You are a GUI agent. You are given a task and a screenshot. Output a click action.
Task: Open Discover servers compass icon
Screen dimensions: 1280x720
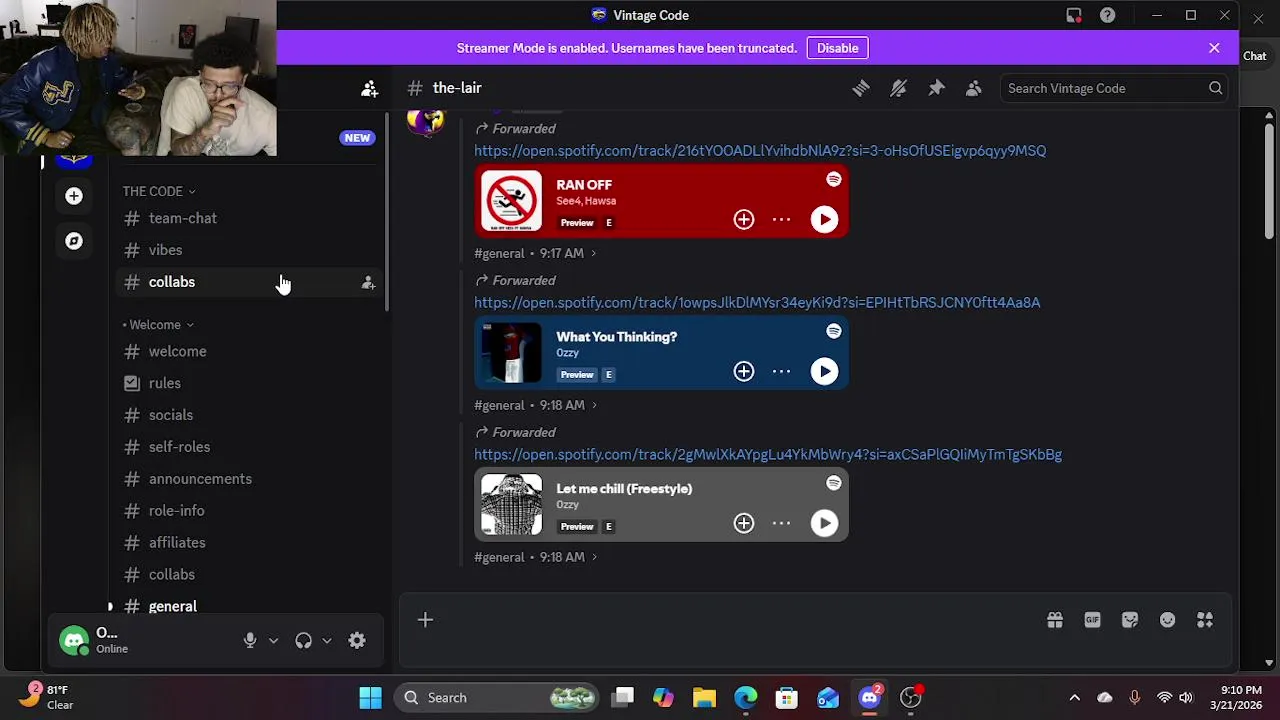pos(74,241)
